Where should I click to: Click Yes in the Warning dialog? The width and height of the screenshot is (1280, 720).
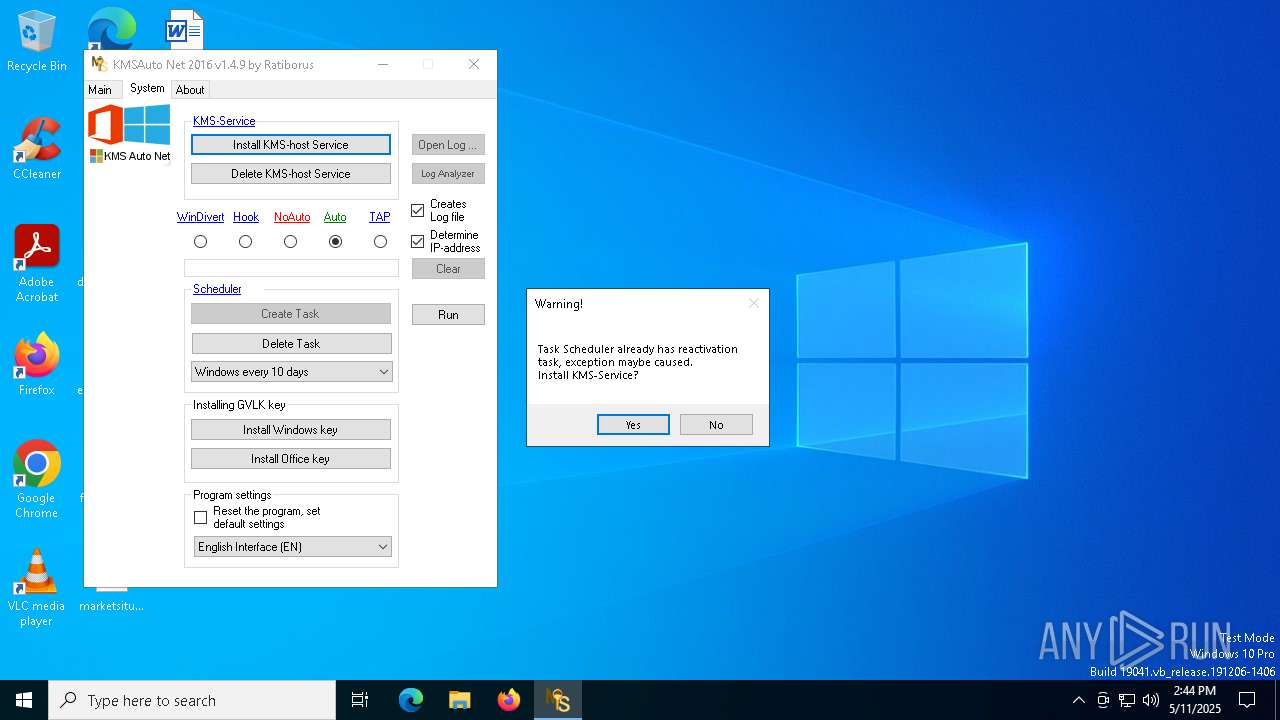click(x=633, y=425)
